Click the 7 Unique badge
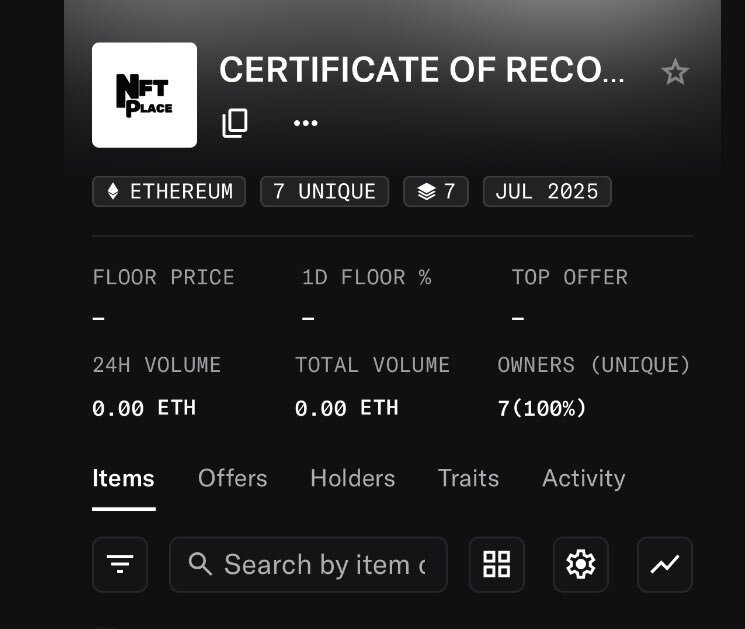The width and height of the screenshot is (745, 629). [325, 191]
